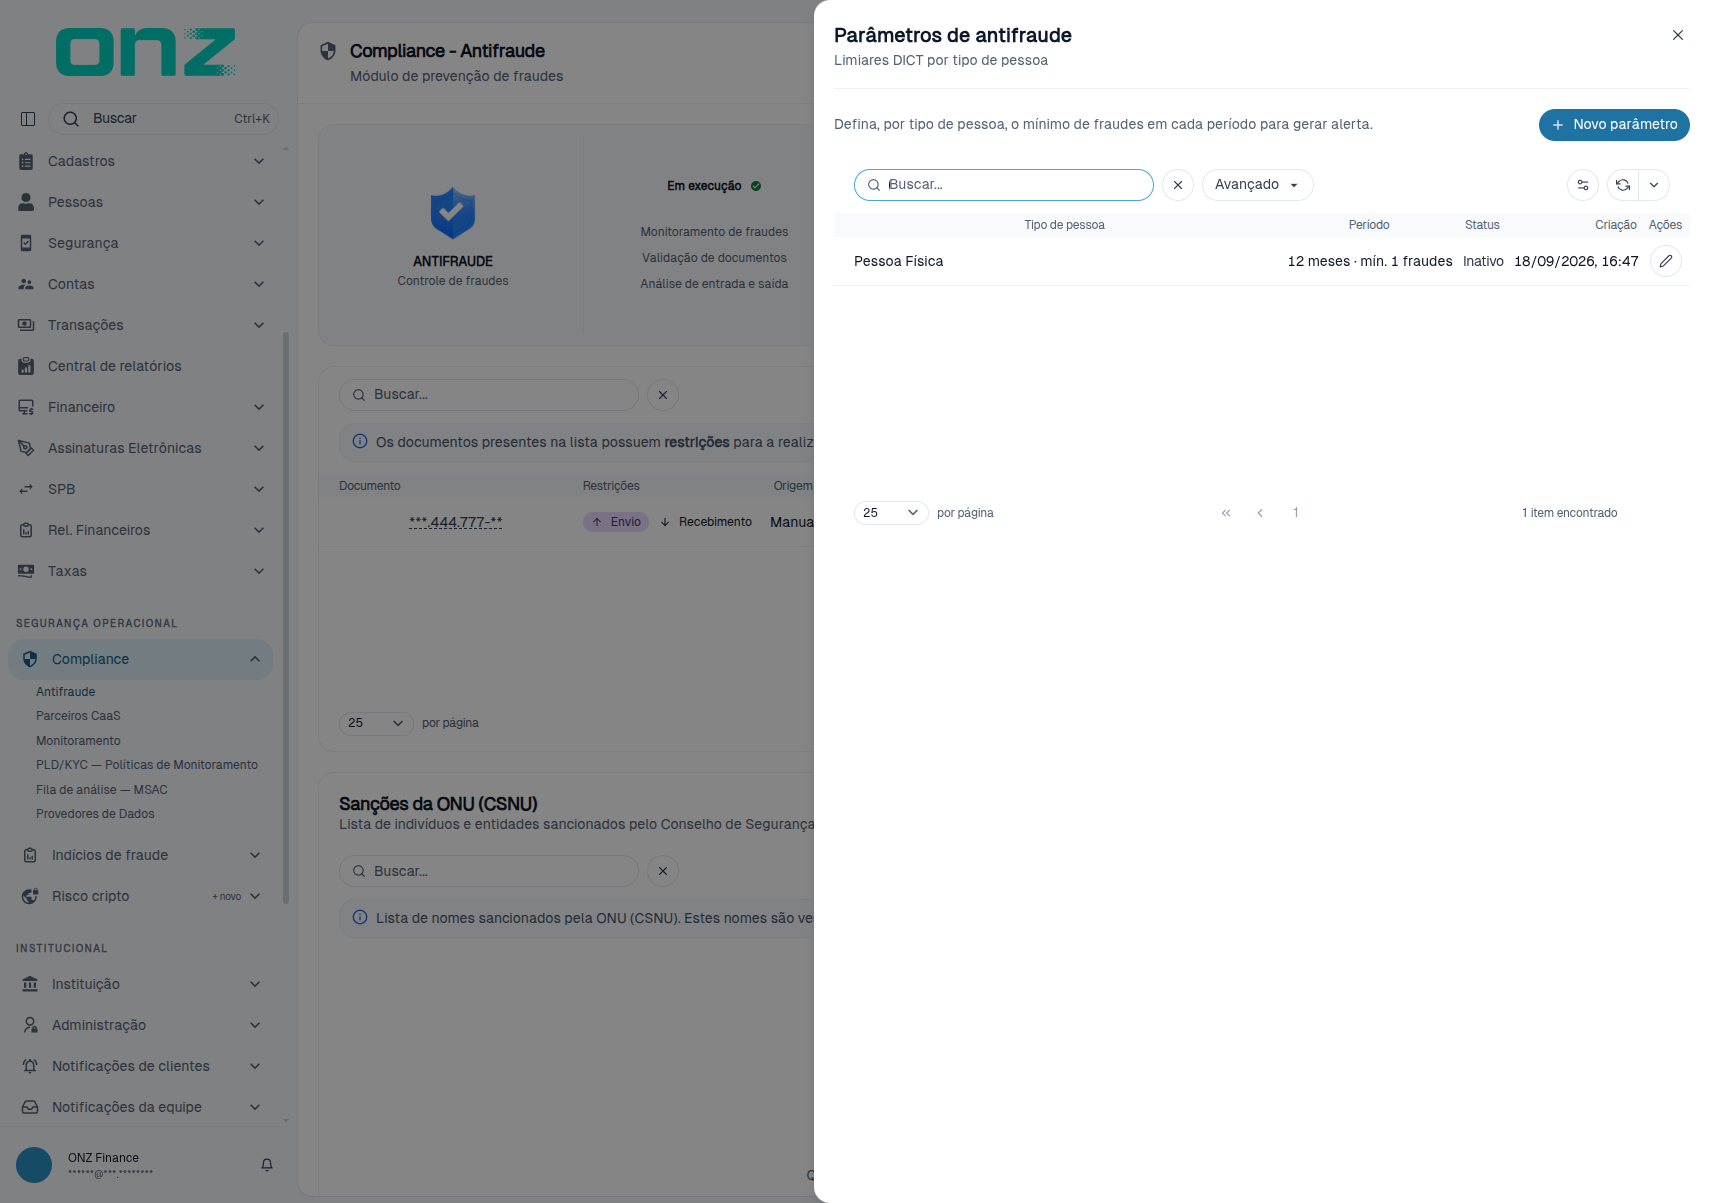The image size is (1710, 1203).
Task: Click the notification bell icon
Action: tap(267, 1165)
